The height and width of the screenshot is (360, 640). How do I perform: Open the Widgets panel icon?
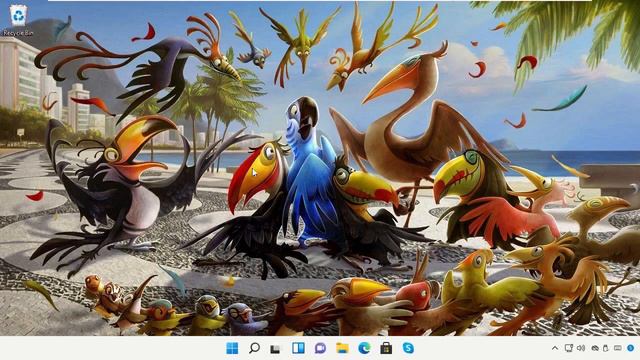298,348
